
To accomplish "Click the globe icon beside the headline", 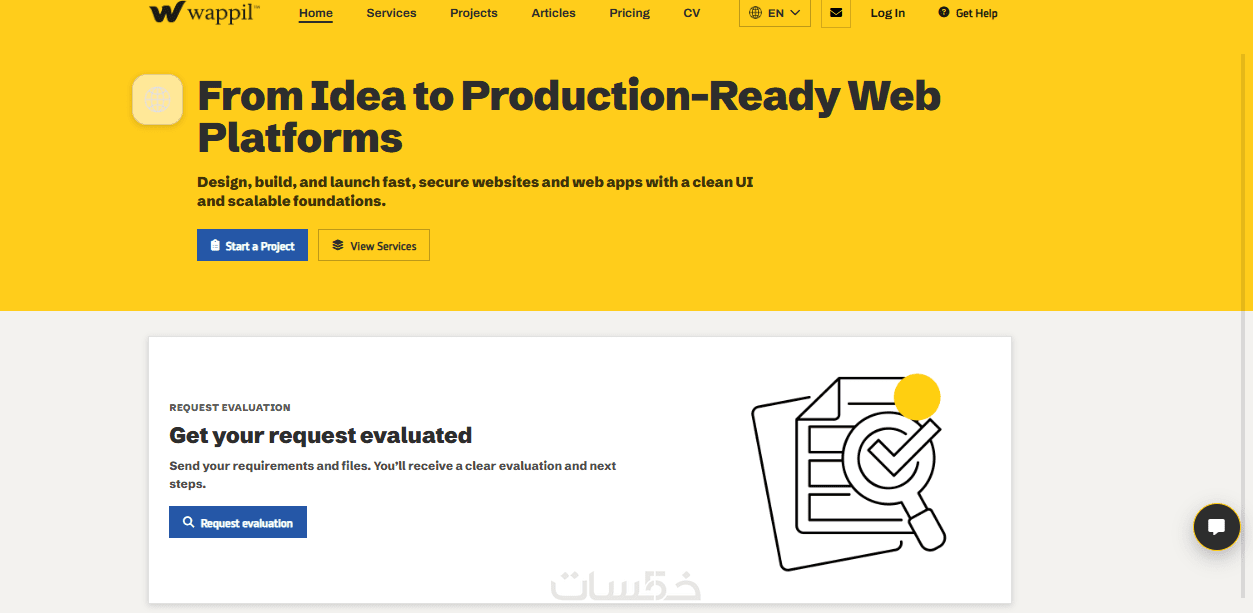I will (x=157, y=99).
